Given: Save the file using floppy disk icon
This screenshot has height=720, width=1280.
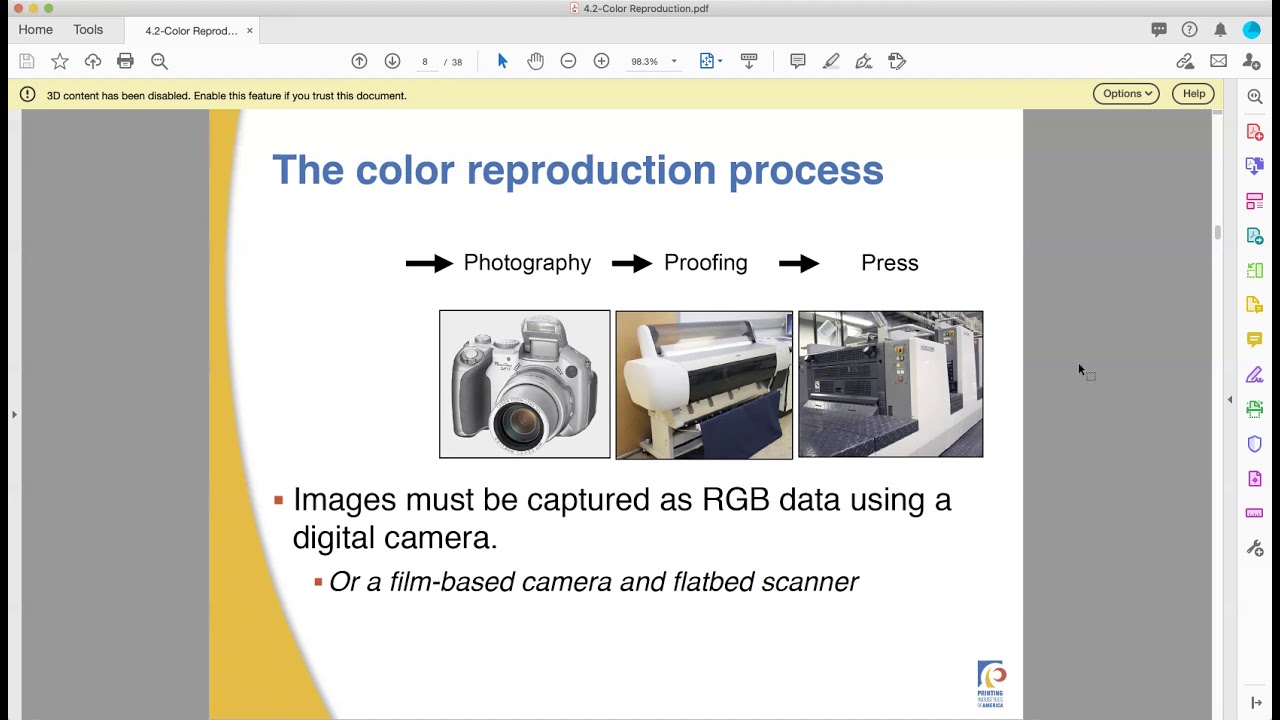Looking at the screenshot, I should coord(27,61).
